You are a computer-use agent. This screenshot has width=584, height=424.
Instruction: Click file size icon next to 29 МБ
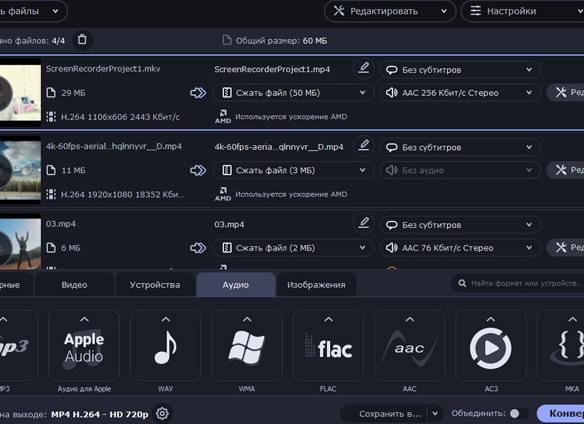point(51,93)
